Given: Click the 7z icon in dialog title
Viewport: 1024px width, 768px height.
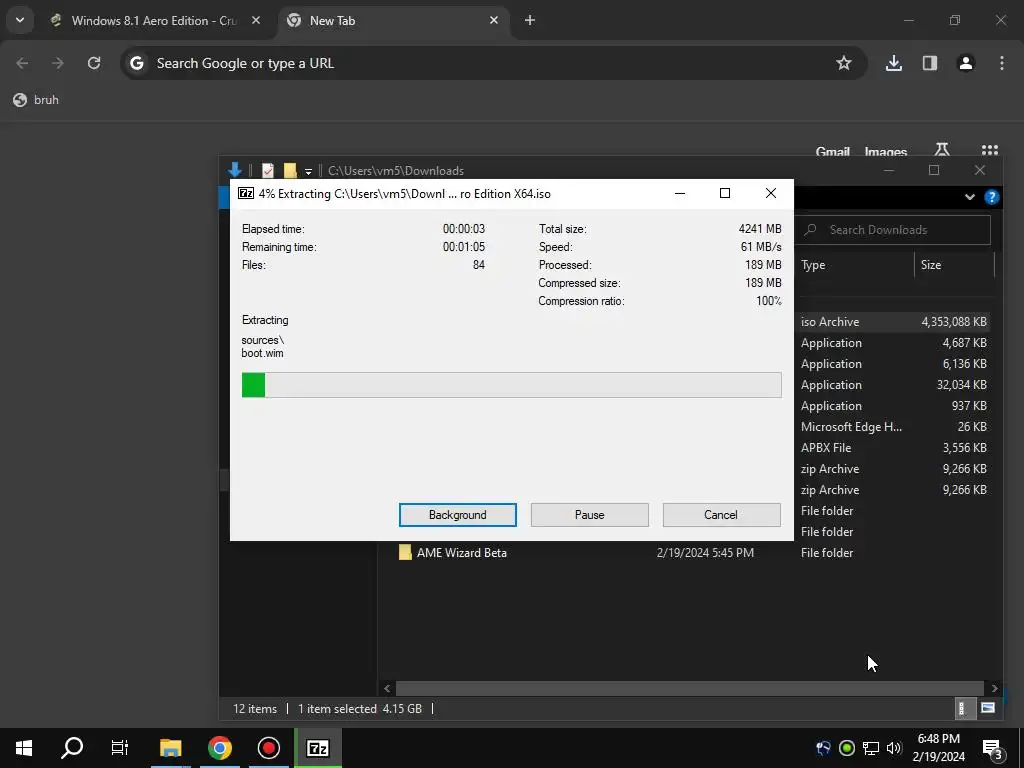Looking at the screenshot, I should click(246, 193).
